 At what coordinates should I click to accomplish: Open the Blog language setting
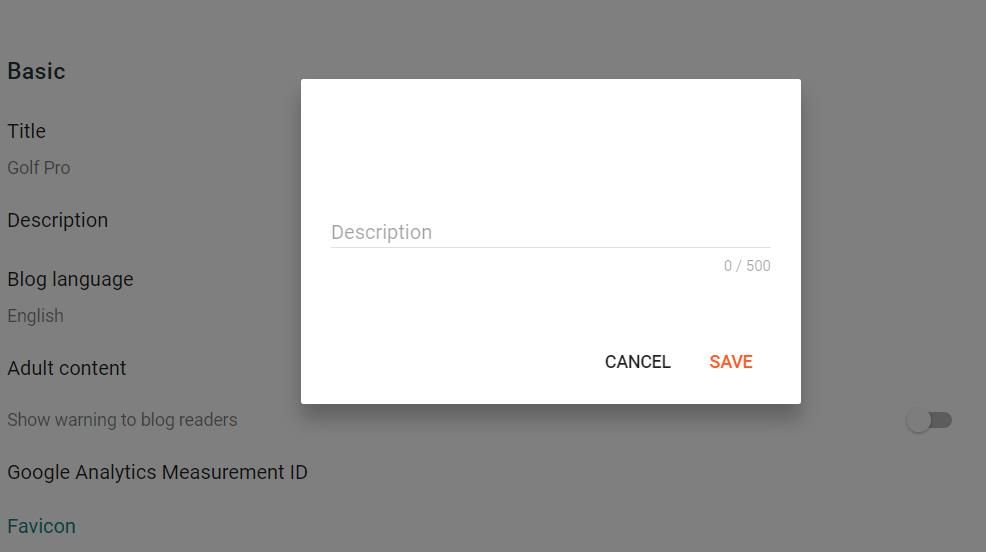[x=70, y=279]
